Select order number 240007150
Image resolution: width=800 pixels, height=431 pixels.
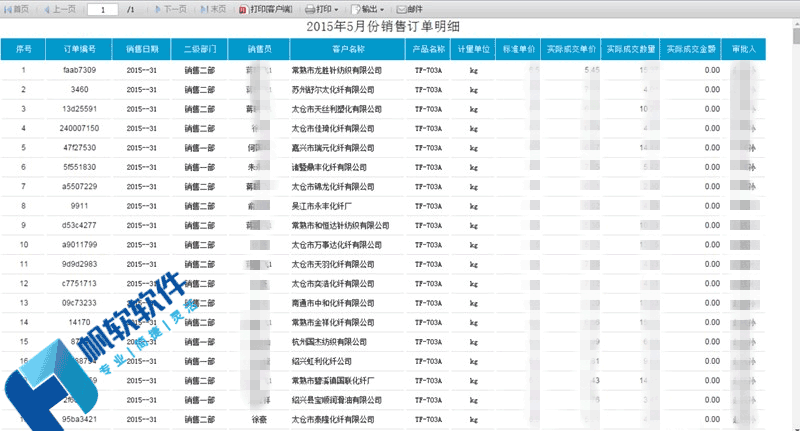pyautogui.click(x=79, y=128)
